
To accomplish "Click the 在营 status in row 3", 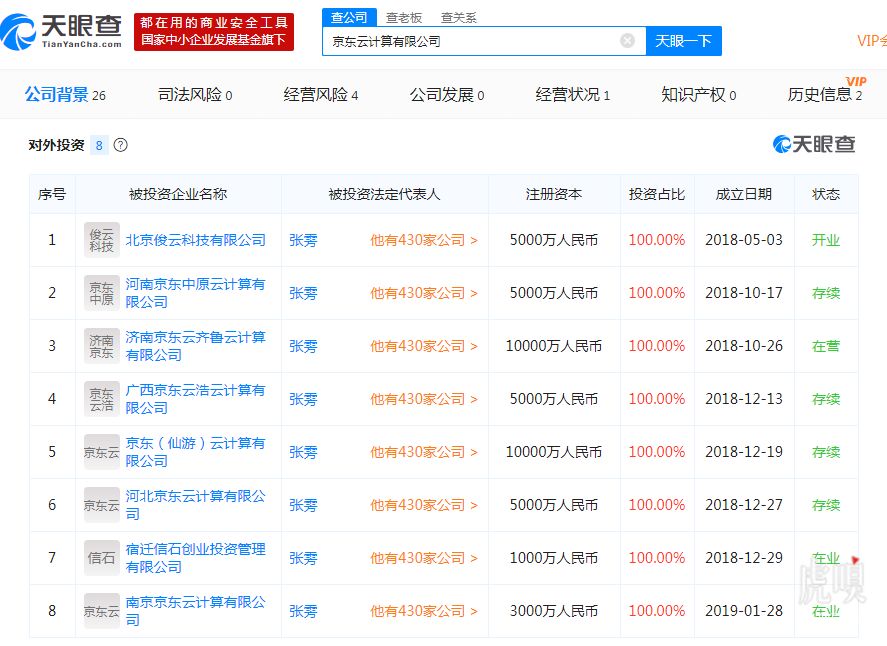I will pyautogui.click(x=826, y=346).
